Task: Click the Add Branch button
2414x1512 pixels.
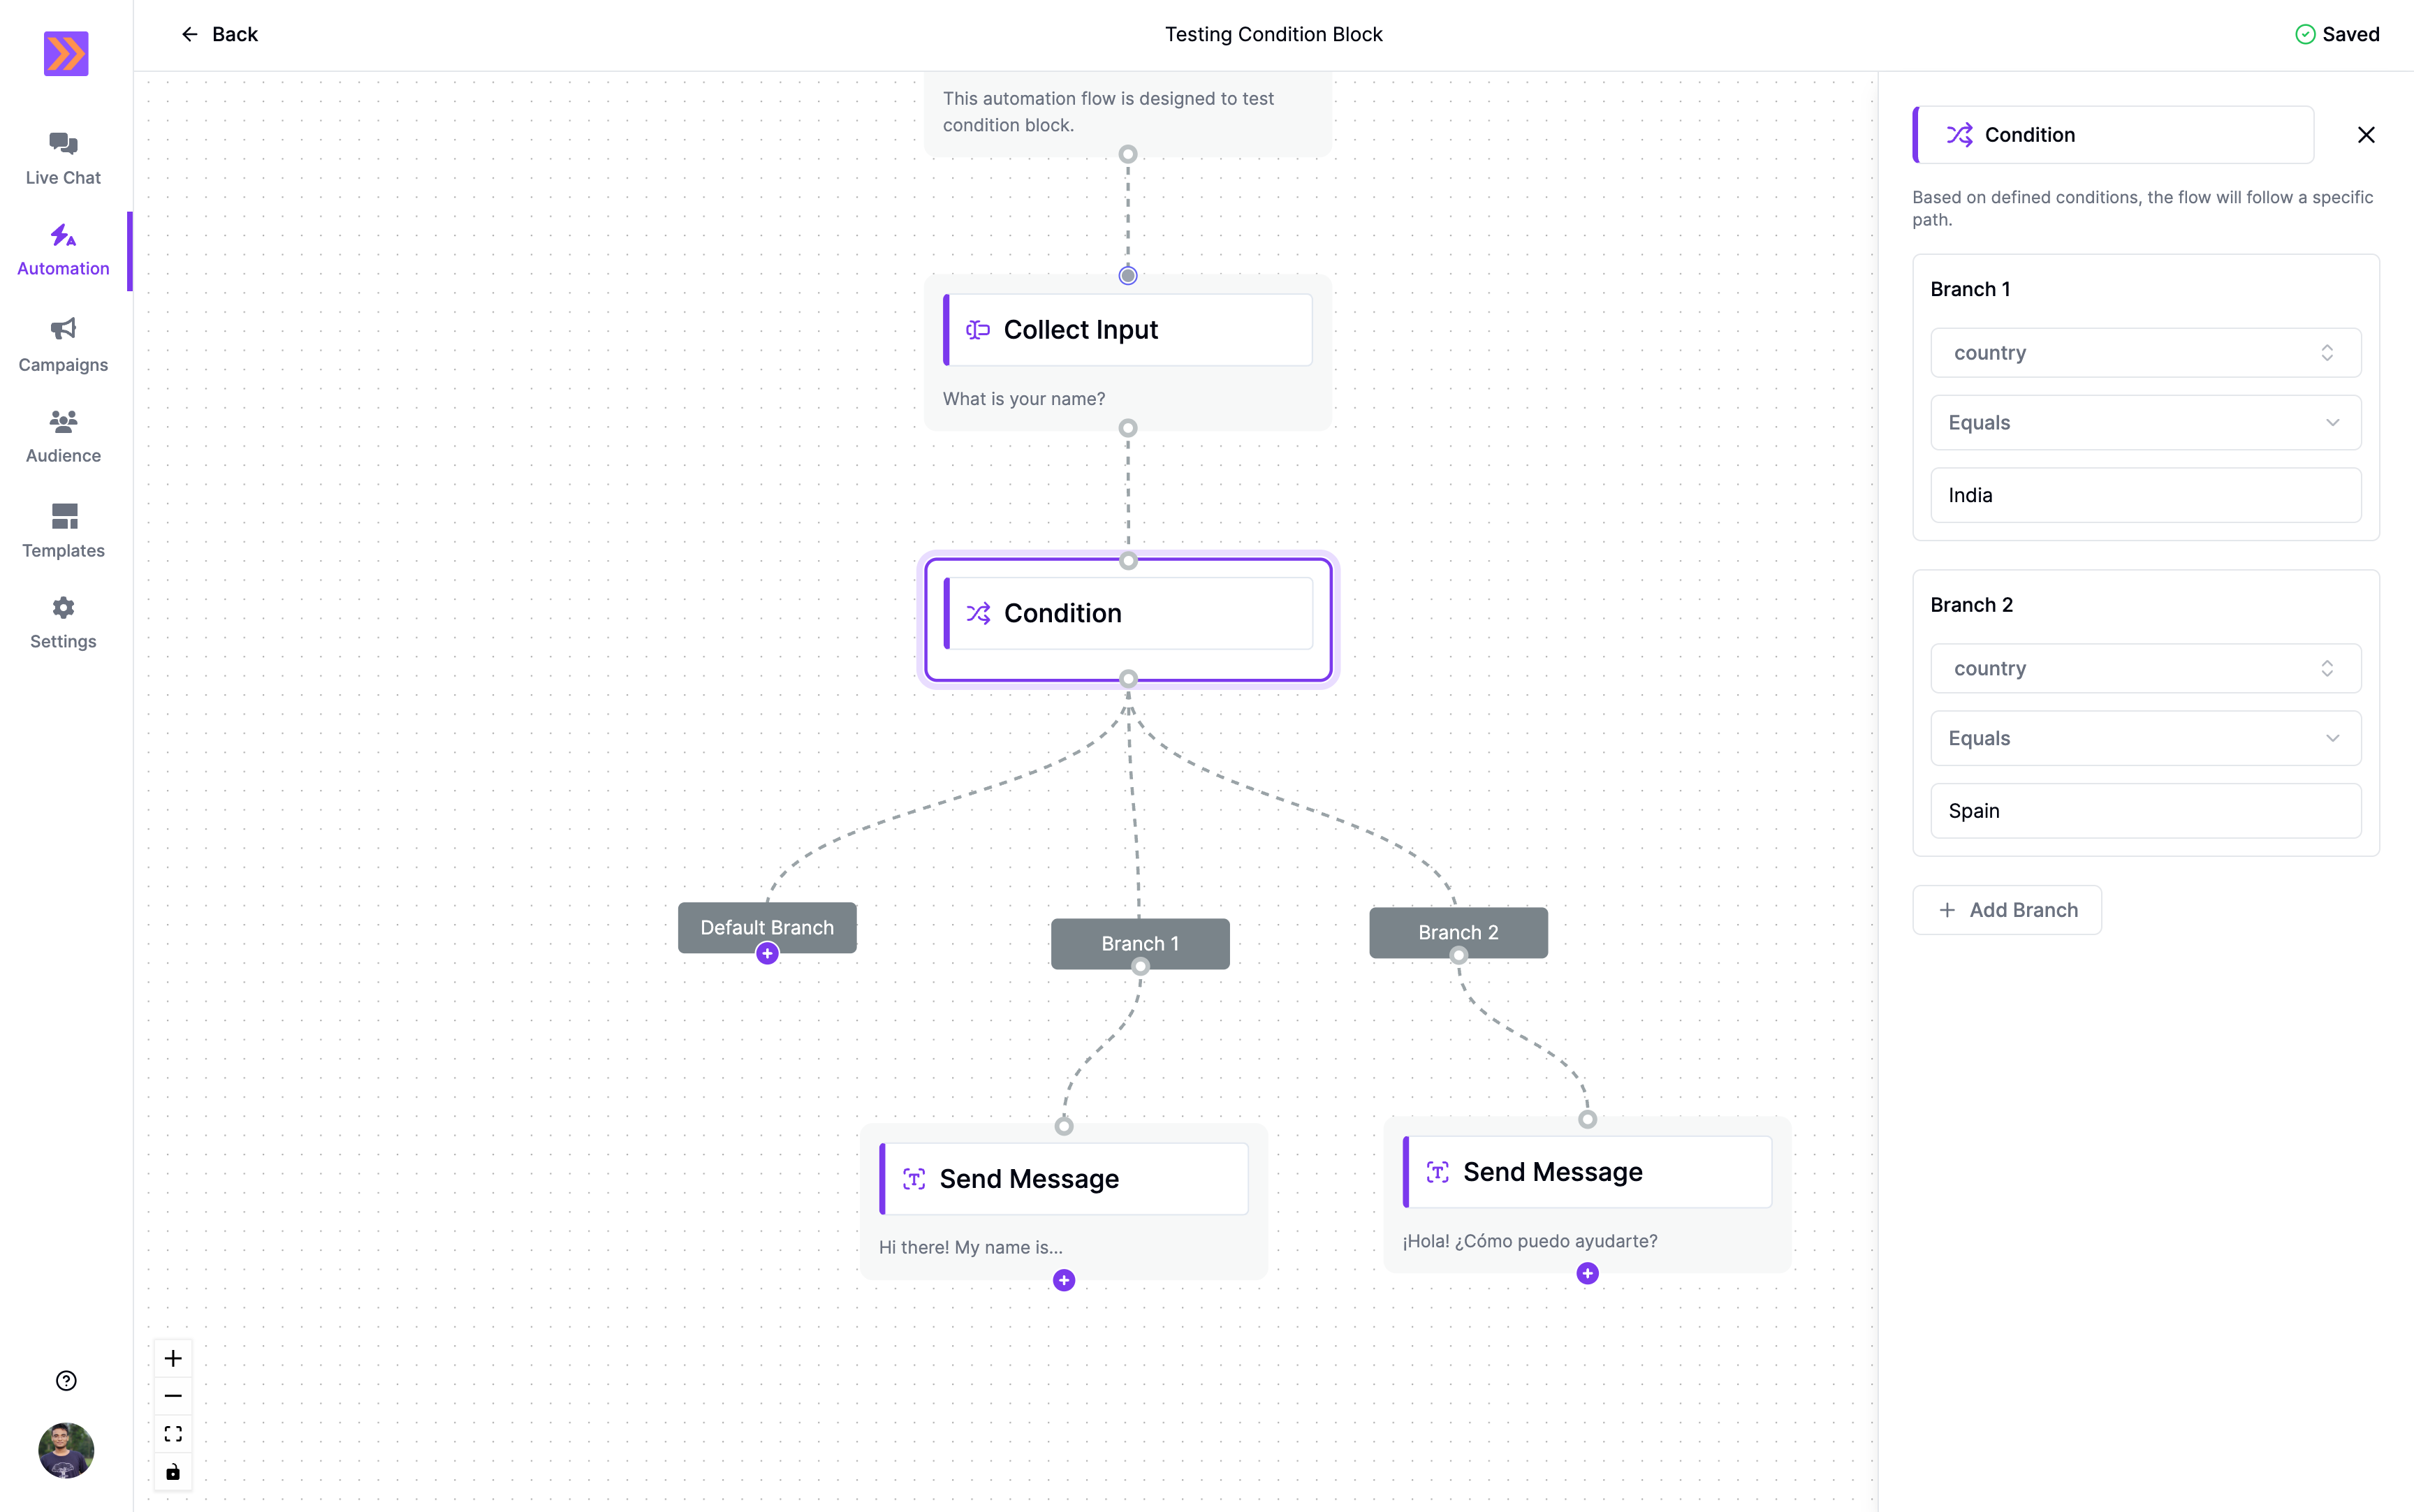Action: (x=2006, y=910)
